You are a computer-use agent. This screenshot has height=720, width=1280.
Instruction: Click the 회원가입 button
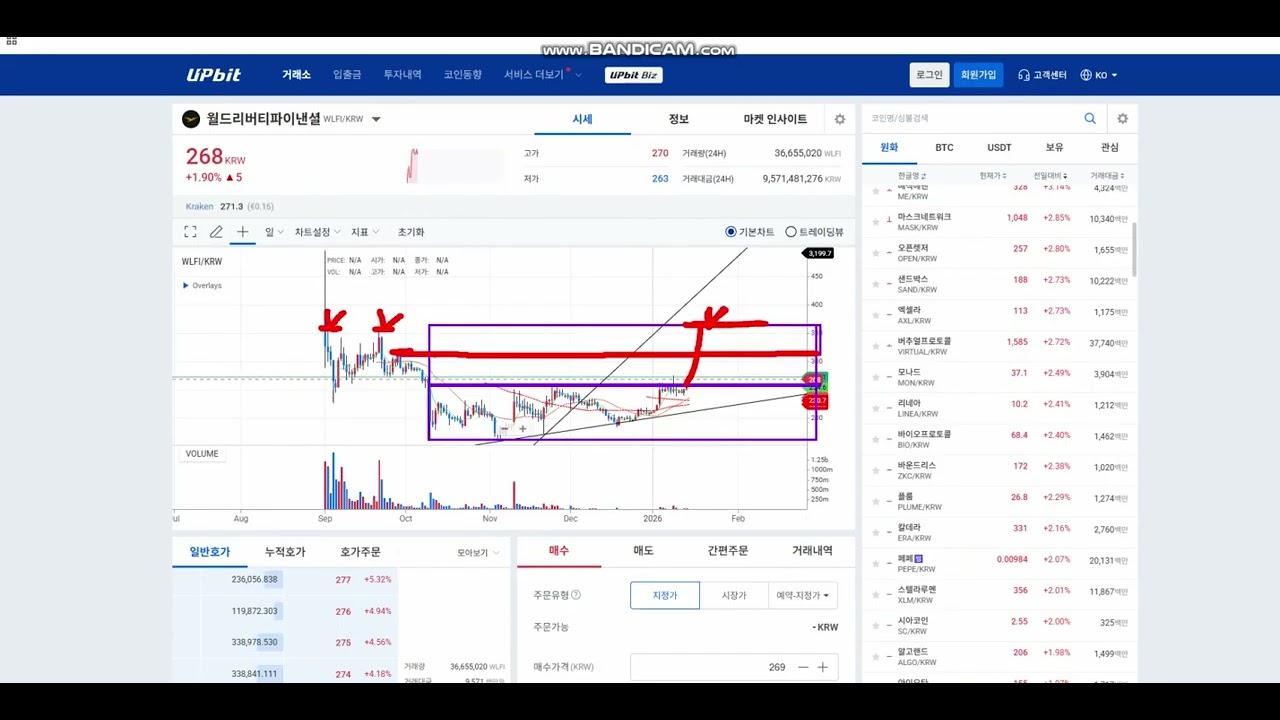click(978, 75)
